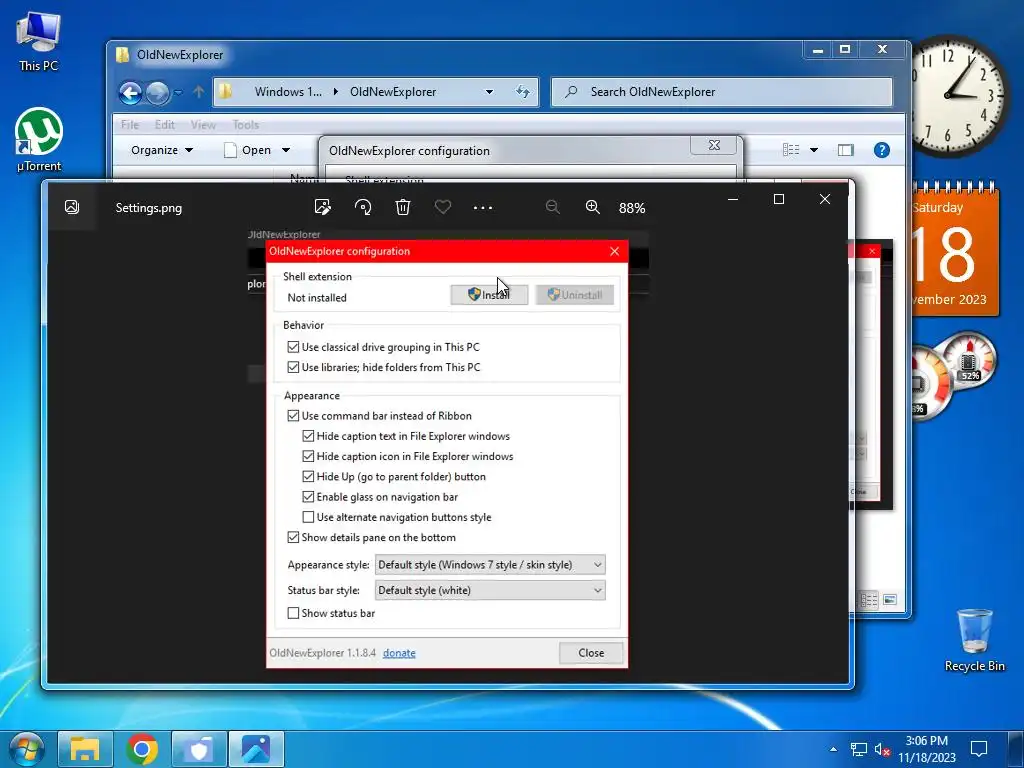Enable Use alternate navigation buttons style
1024x768 pixels.
tap(308, 517)
